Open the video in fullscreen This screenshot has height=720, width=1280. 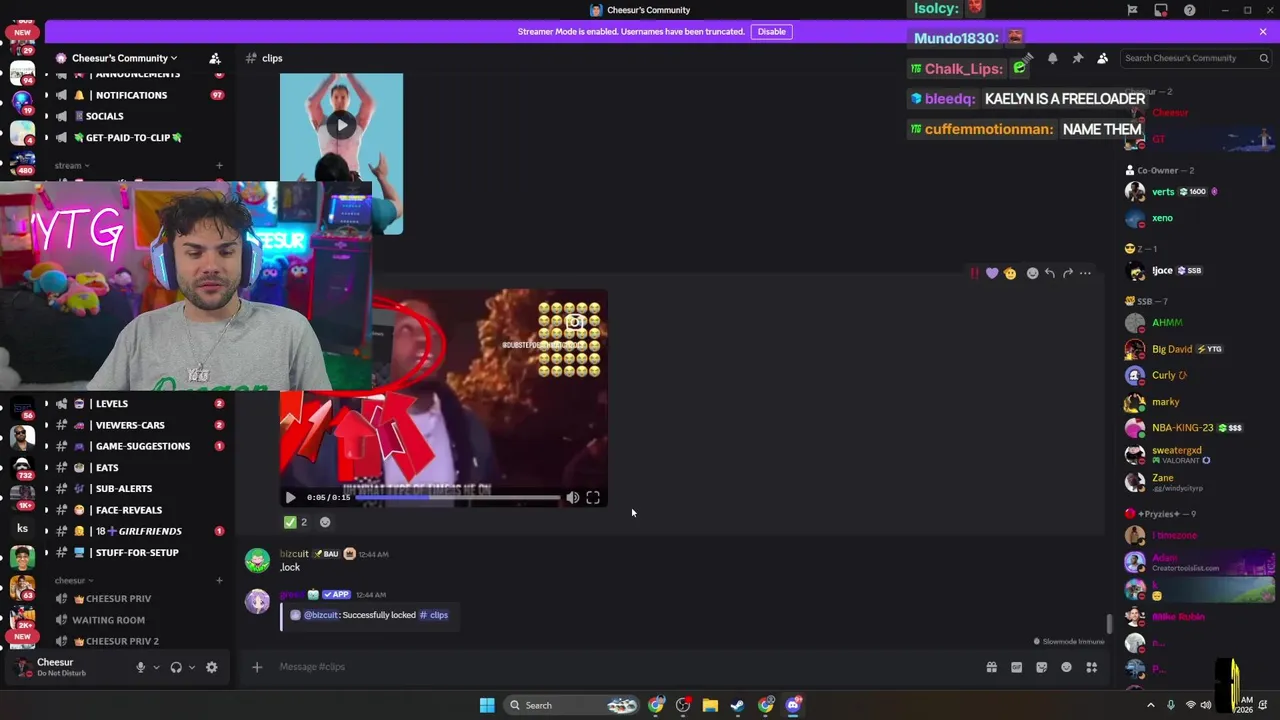point(593,497)
